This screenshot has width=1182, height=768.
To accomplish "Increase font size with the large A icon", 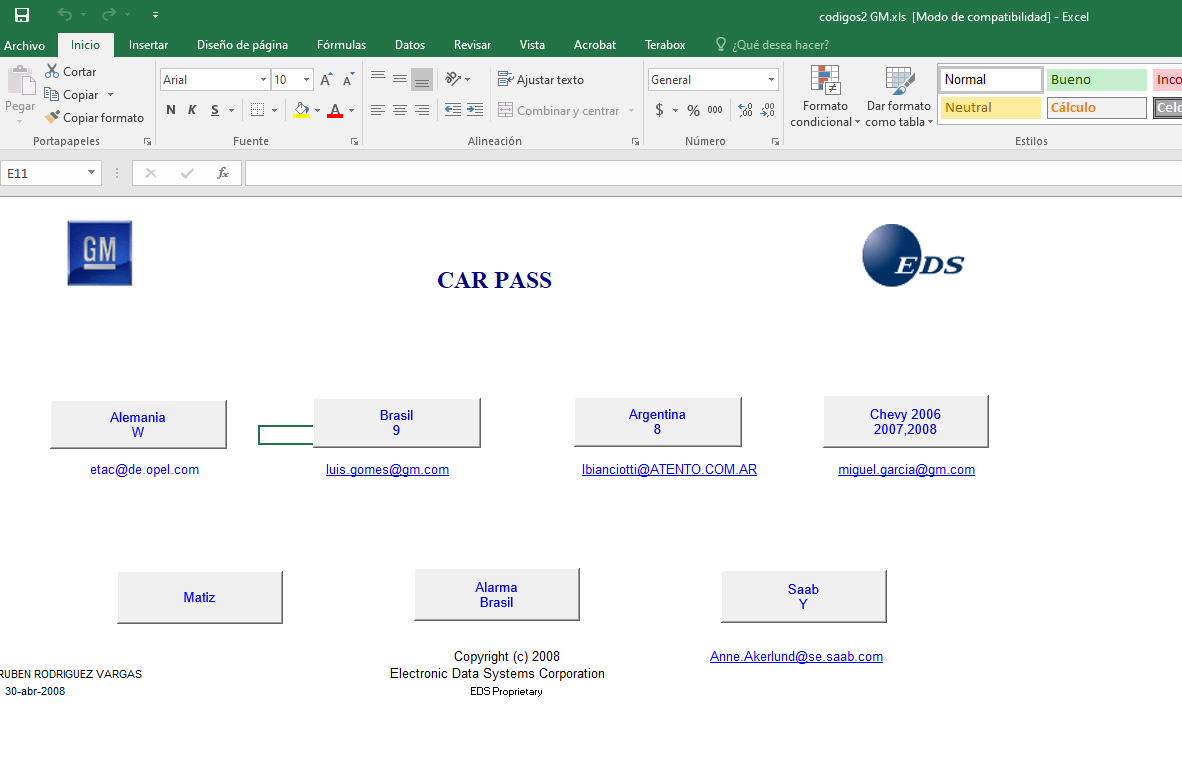I will (x=326, y=80).
